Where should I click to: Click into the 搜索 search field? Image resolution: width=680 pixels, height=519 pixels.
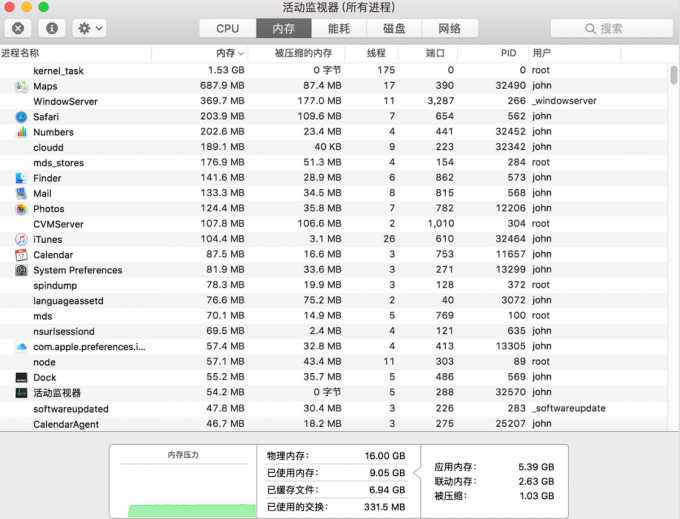click(611, 29)
